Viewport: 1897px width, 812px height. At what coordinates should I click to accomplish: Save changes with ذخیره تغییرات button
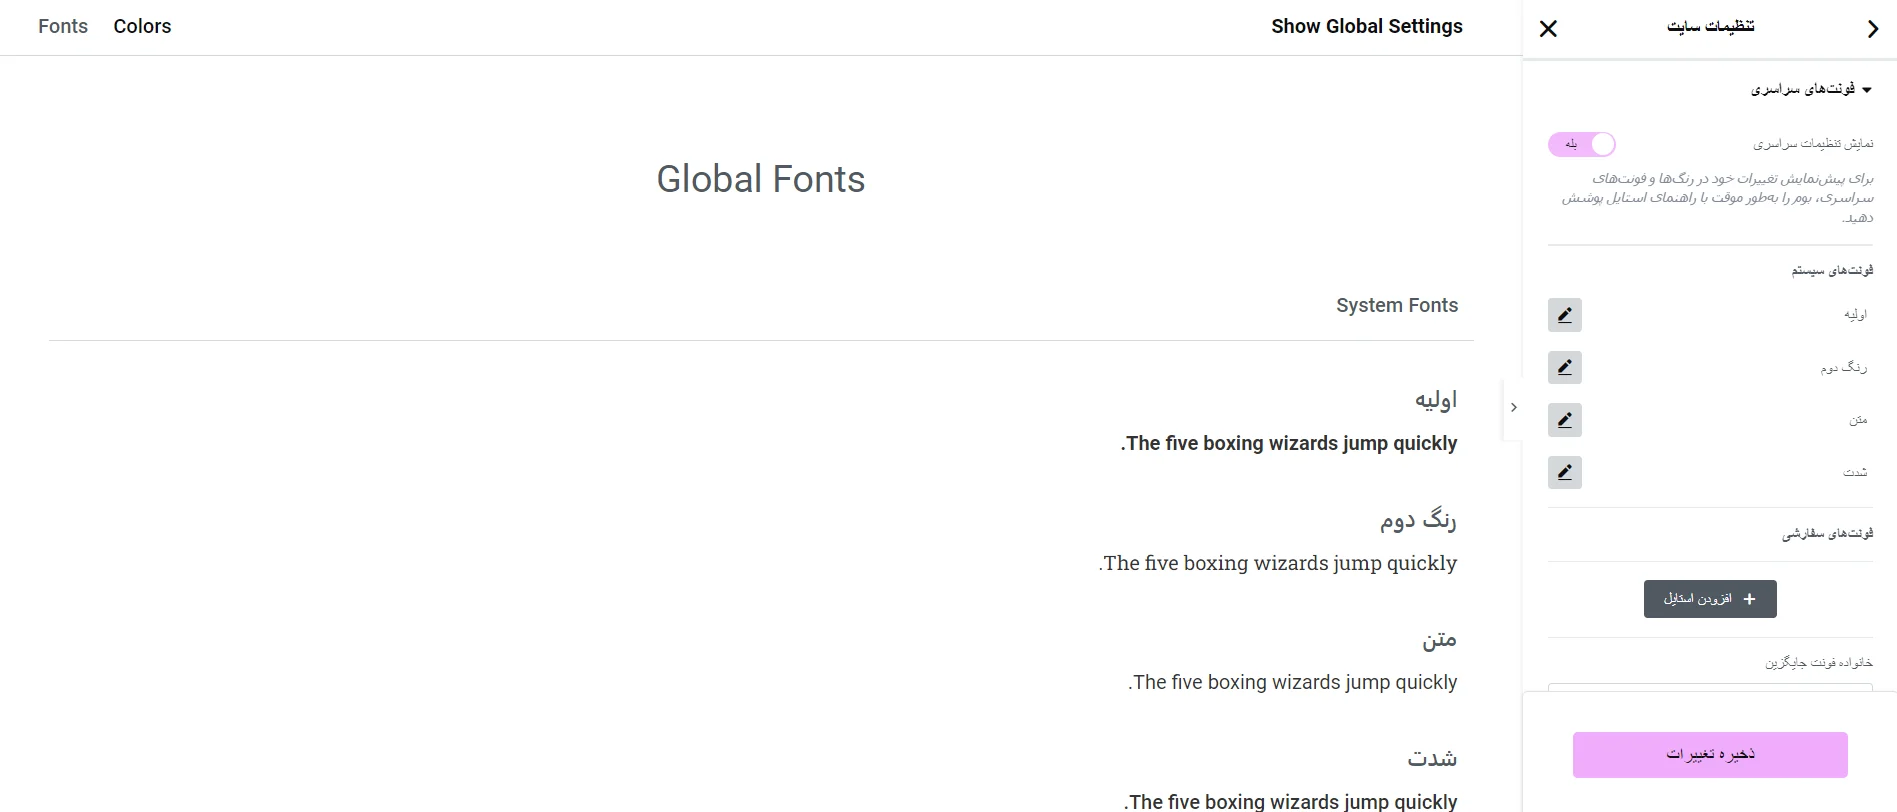pos(1710,754)
